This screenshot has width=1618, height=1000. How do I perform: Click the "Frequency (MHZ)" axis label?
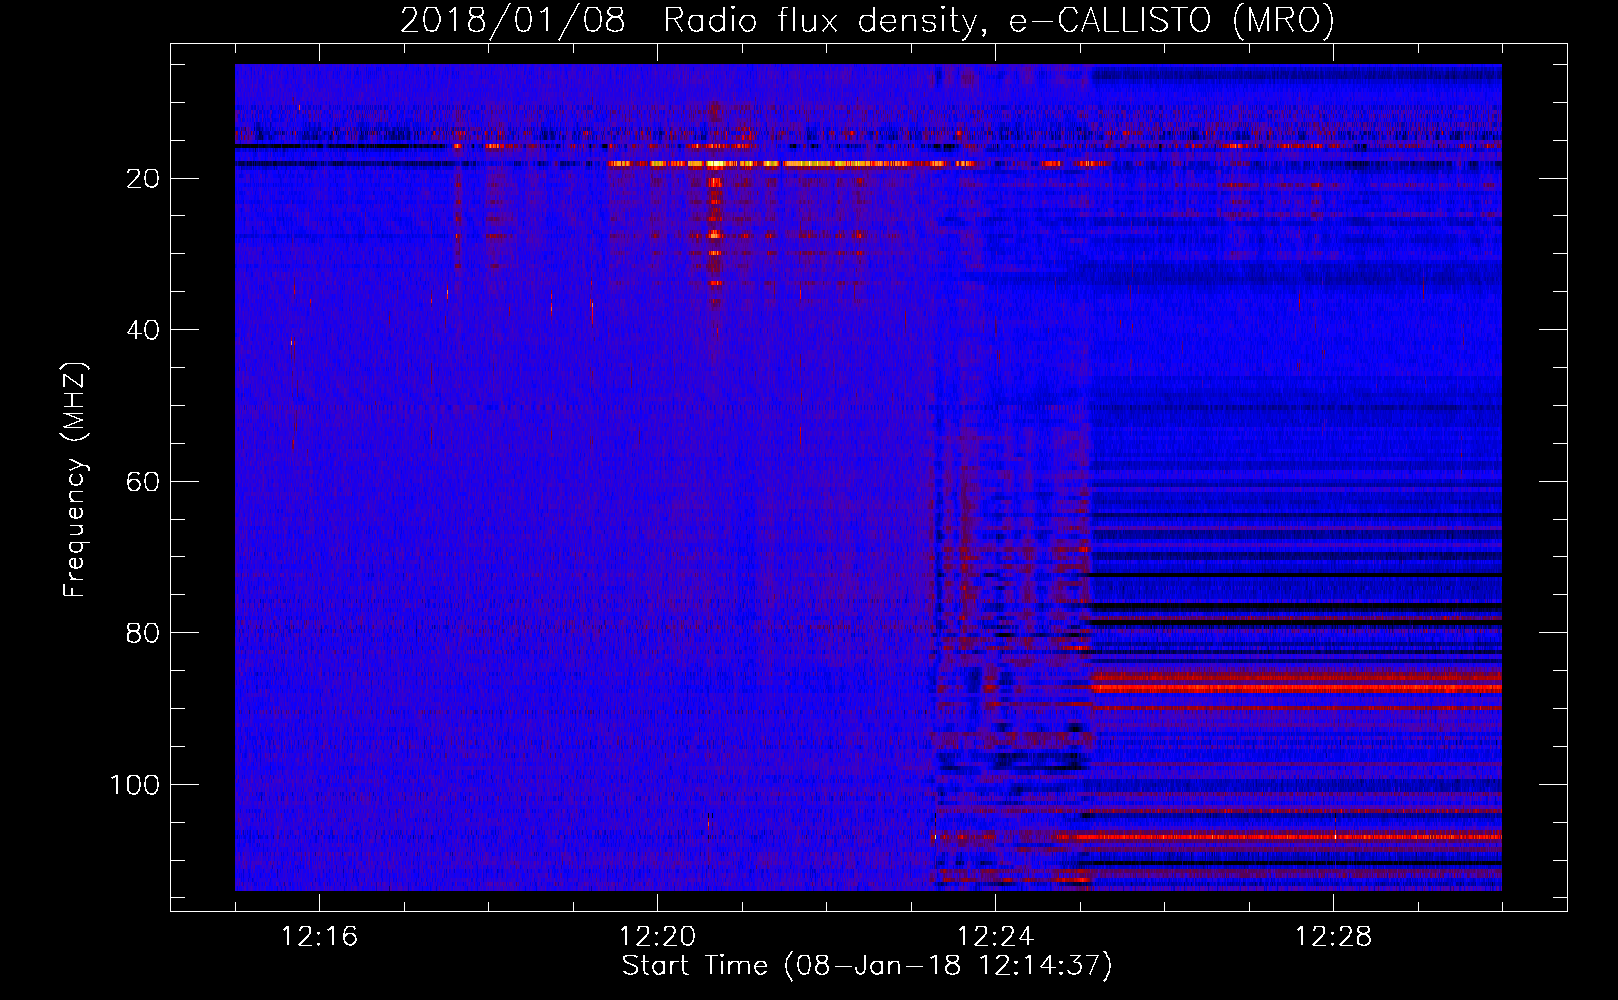click(x=75, y=480)
